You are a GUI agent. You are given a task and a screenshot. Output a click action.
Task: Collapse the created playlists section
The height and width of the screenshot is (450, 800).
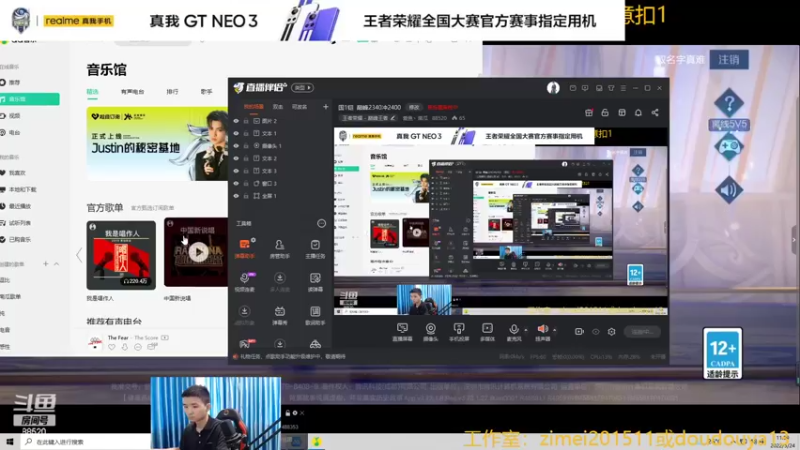pyautogui.click(x=57, y=264)
